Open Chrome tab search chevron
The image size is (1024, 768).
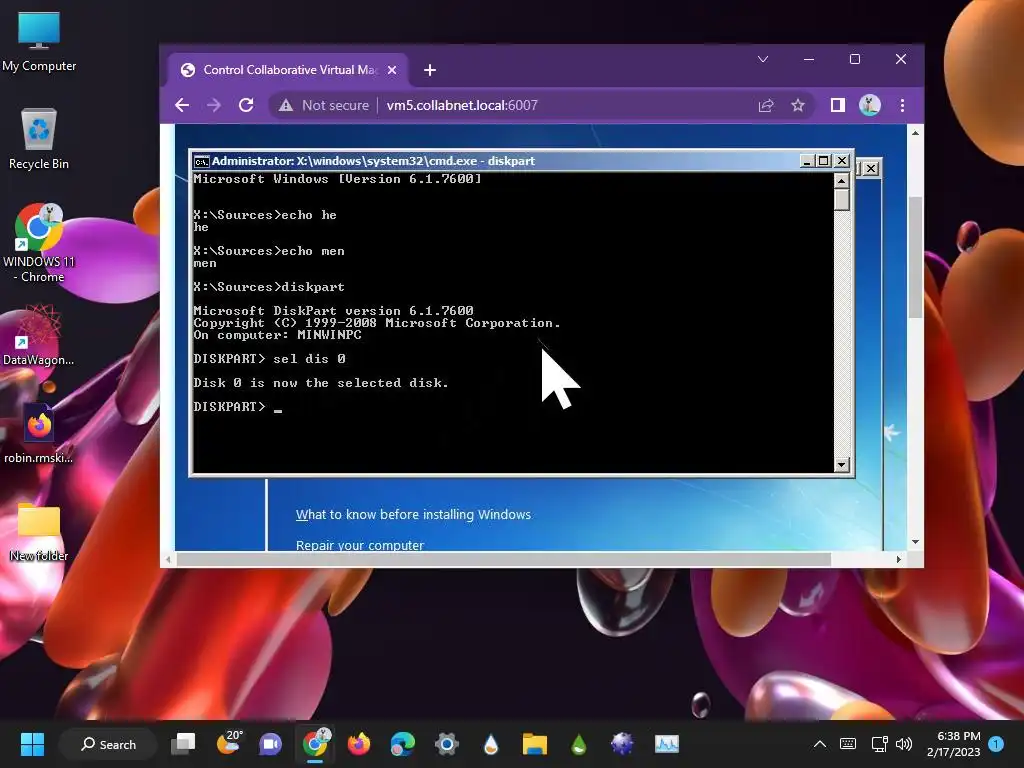[763, 59]
